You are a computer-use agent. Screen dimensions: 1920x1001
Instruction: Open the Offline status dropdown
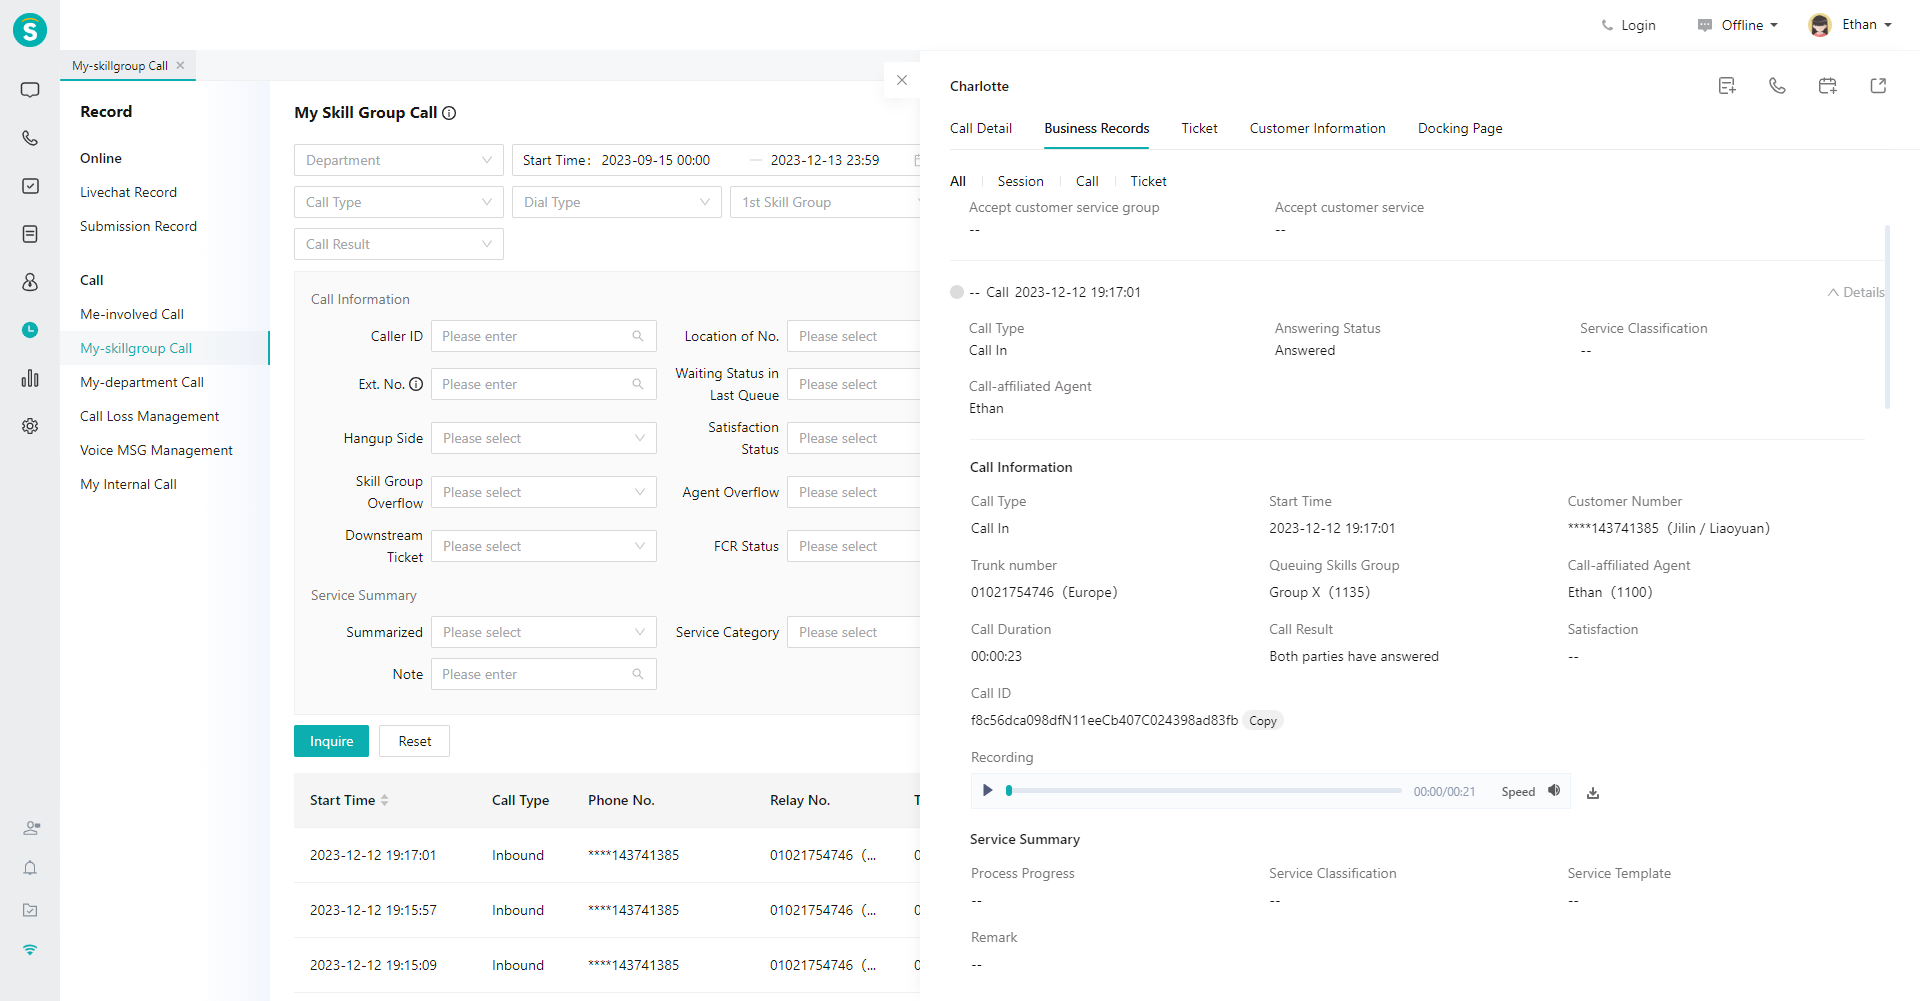tap(1738, 25)
